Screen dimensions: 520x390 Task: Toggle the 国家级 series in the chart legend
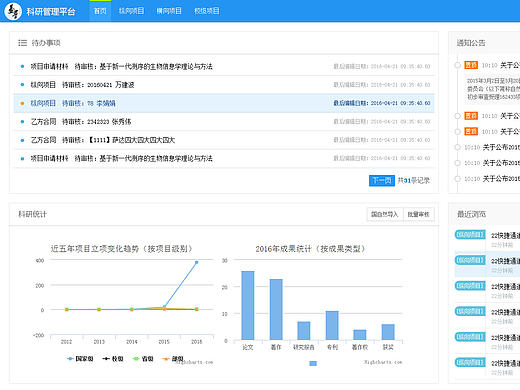click(80, 359)
